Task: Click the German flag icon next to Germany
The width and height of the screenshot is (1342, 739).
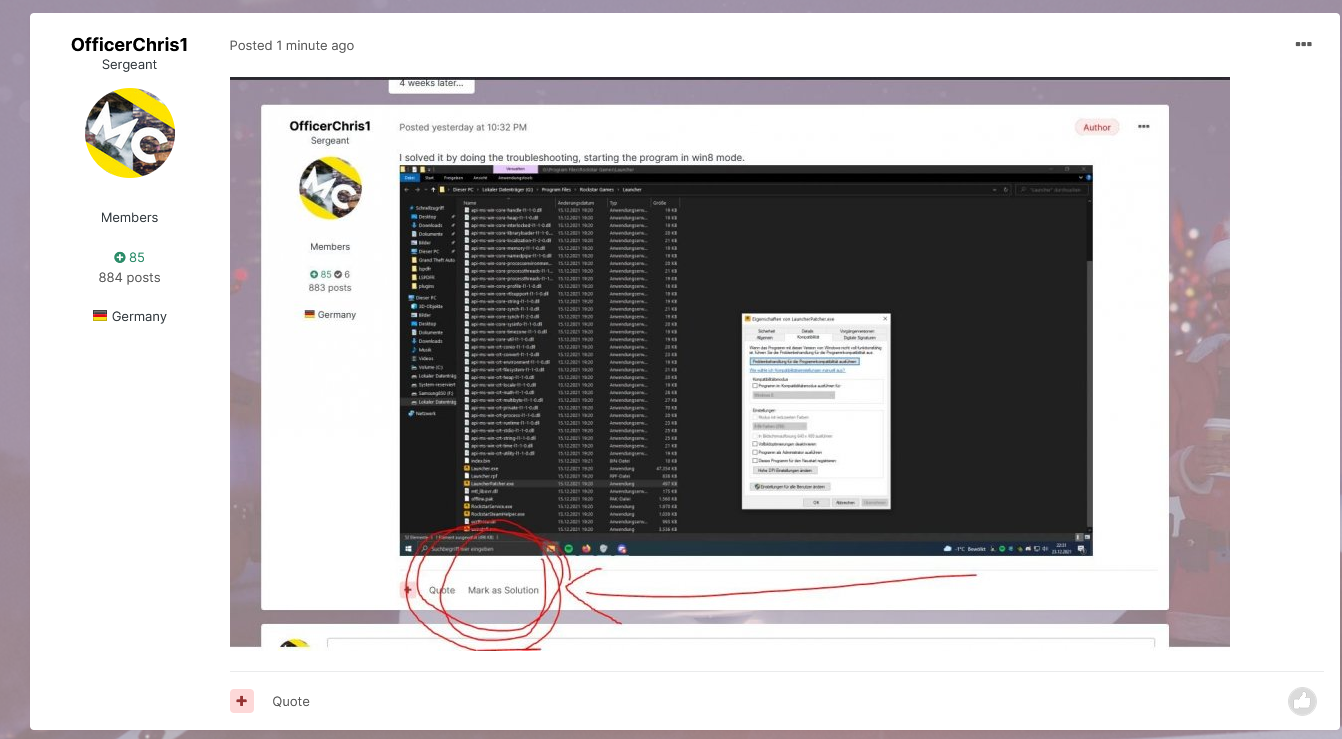Action: 100,316
